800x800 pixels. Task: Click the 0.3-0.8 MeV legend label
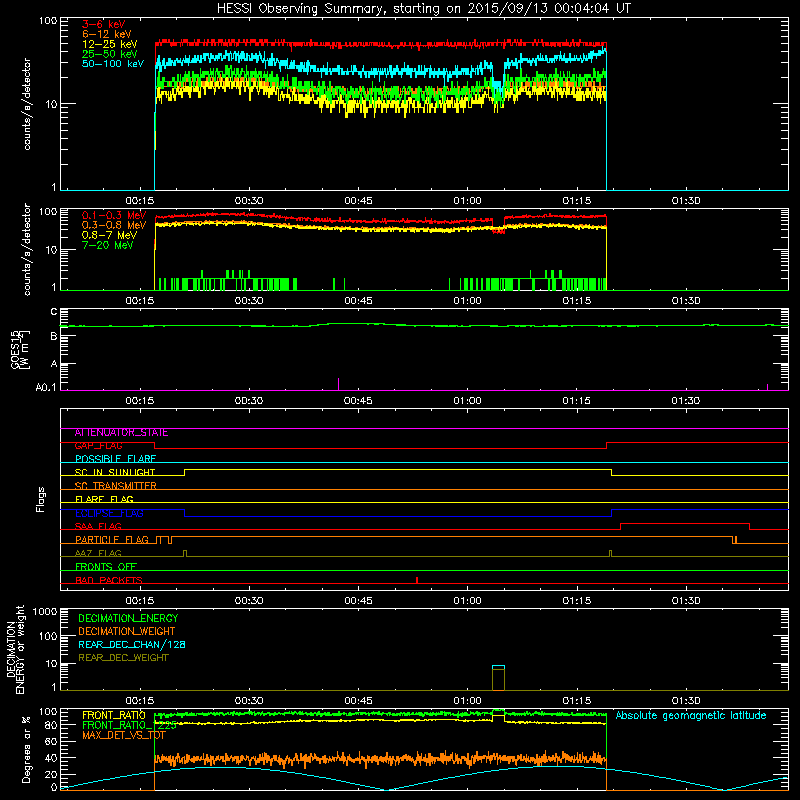click(x=114, y=225)
